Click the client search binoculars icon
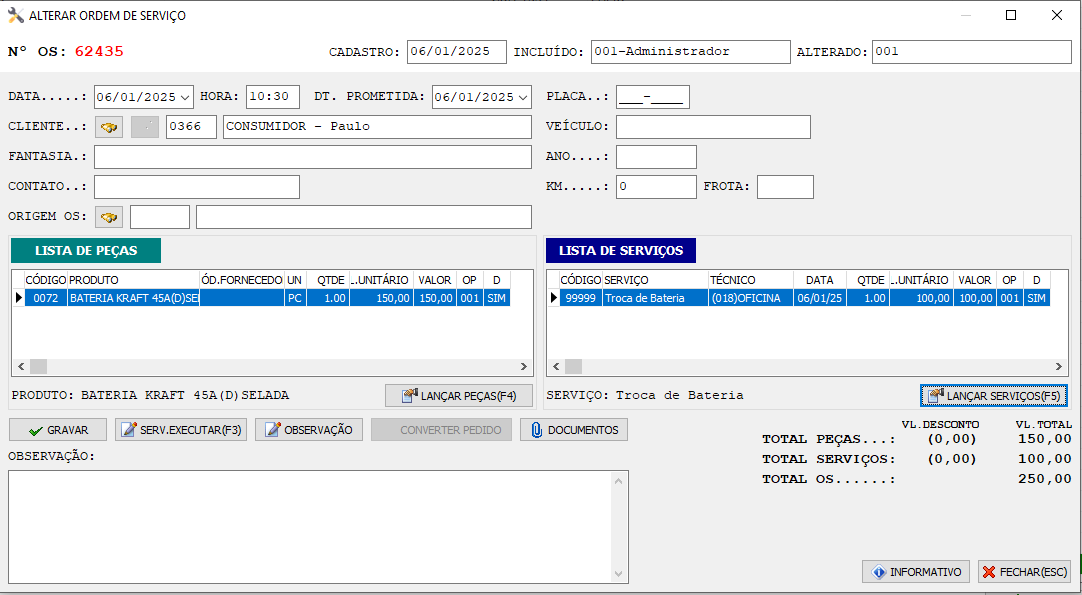 point(109,127)
